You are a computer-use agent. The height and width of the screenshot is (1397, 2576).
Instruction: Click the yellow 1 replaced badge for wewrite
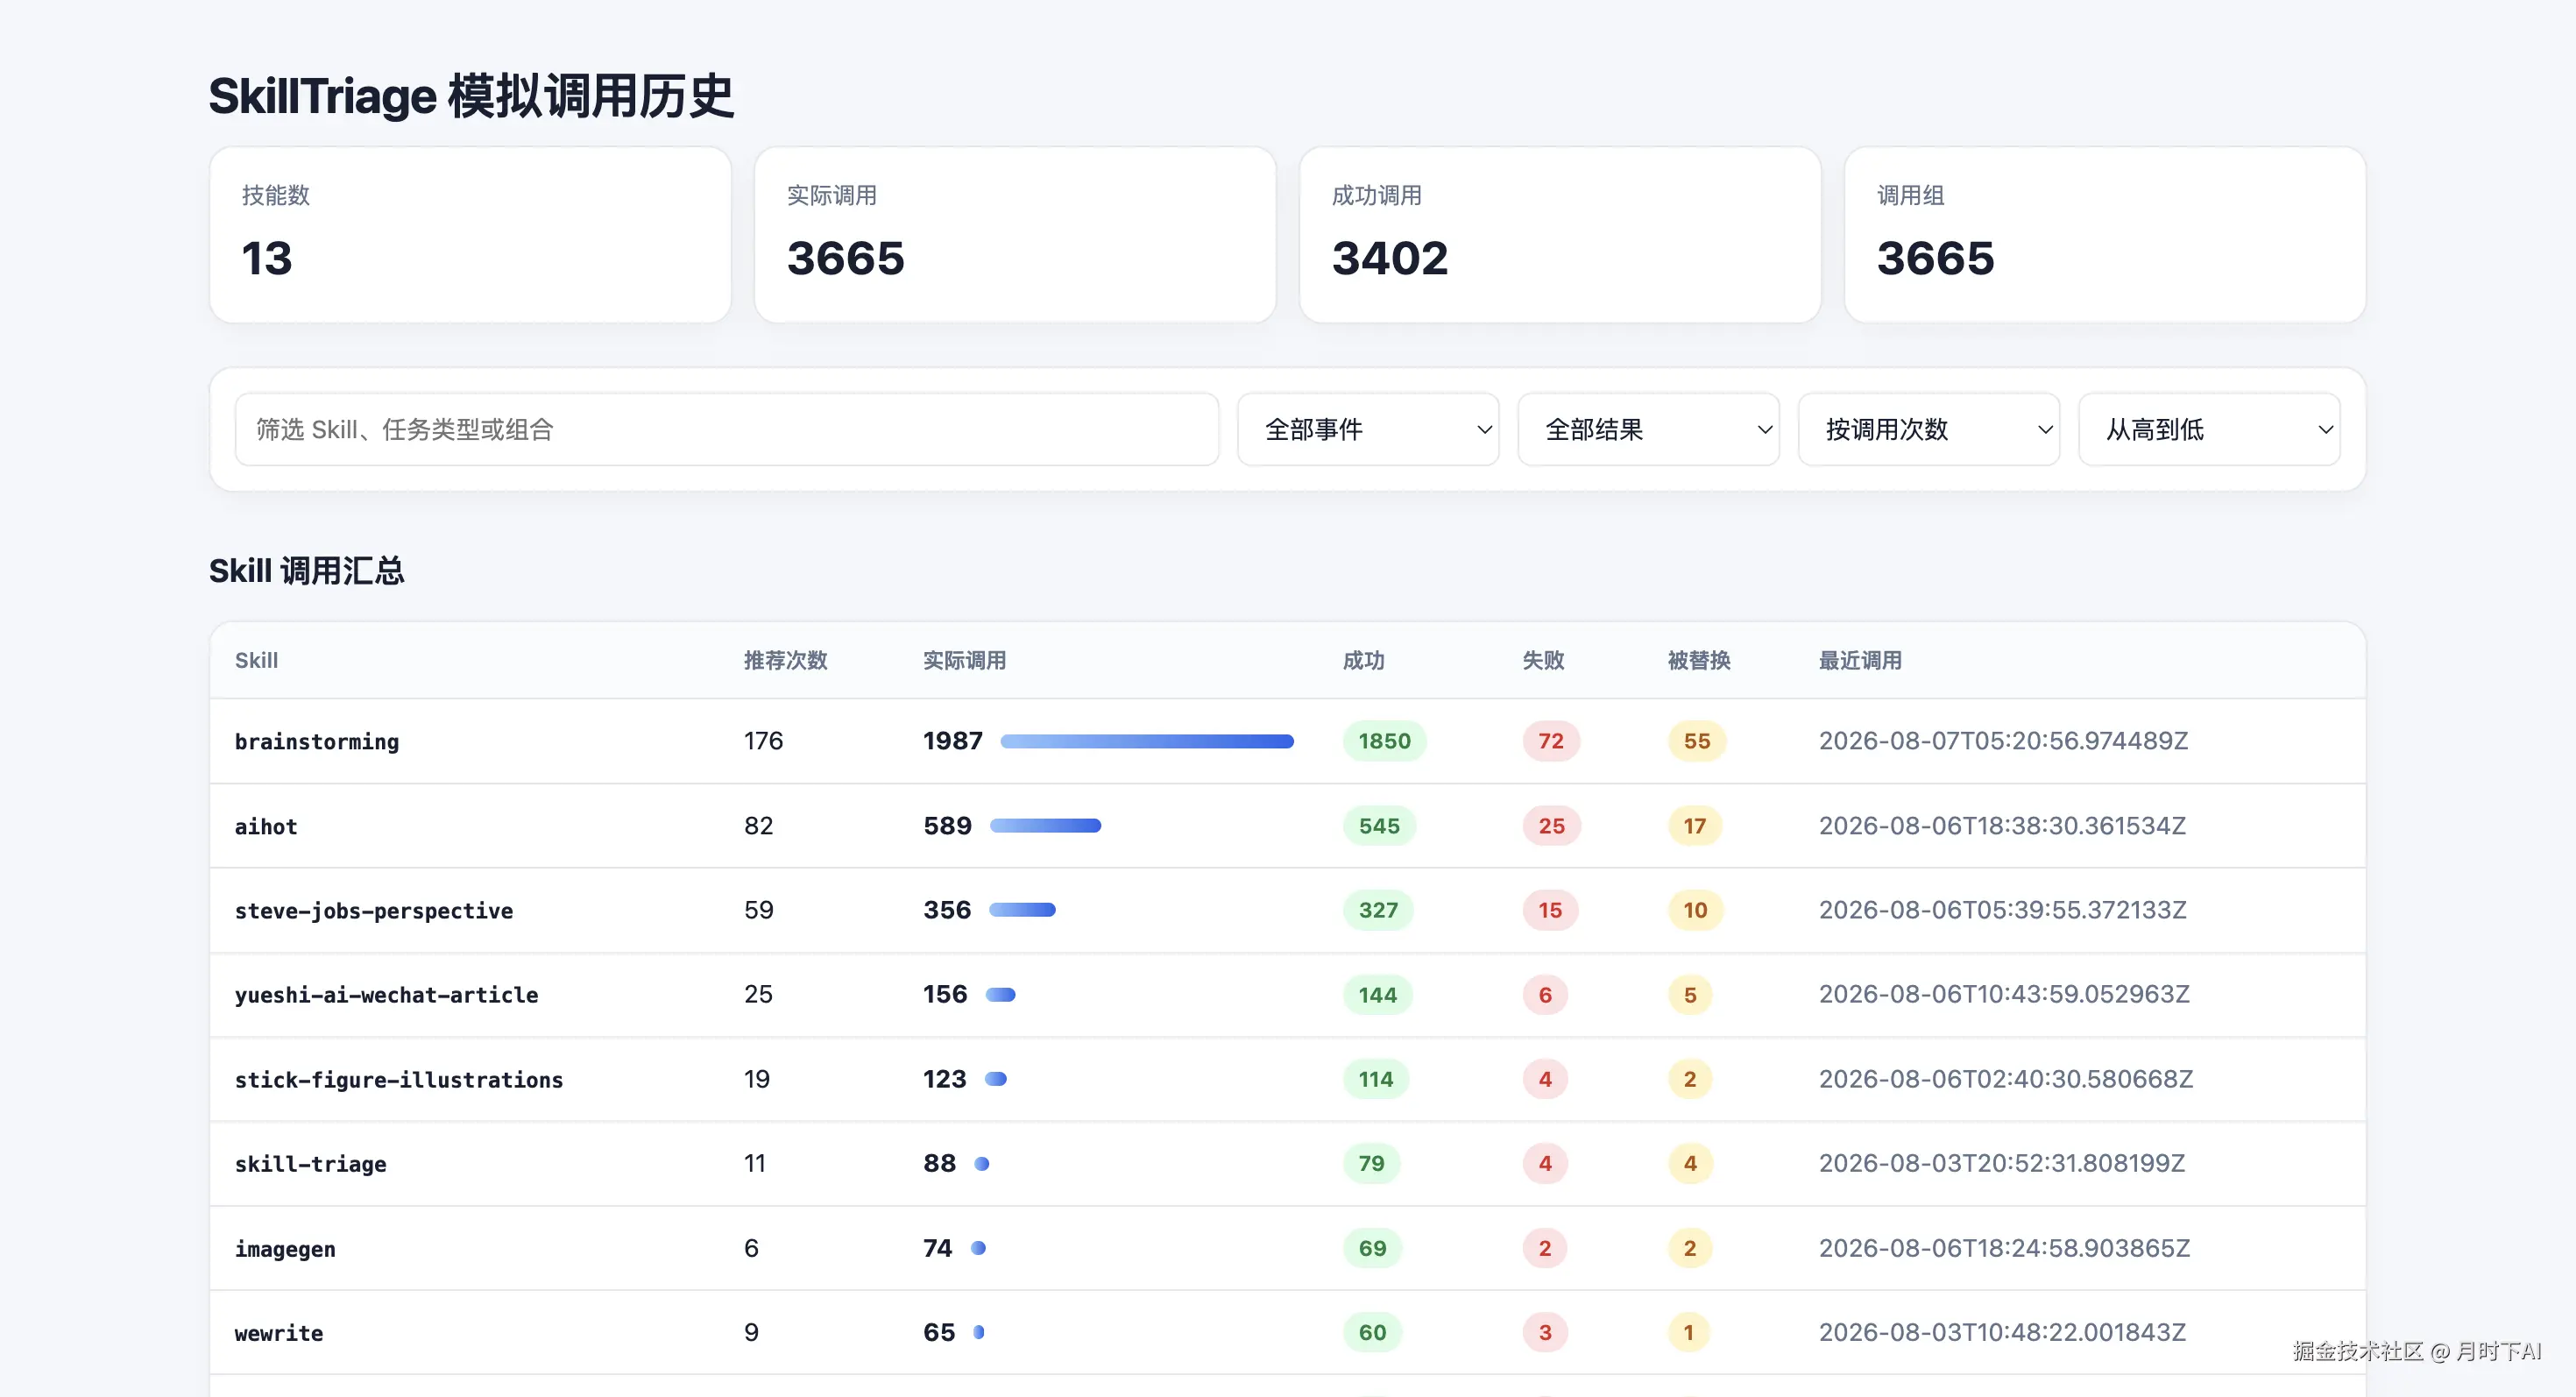click(x=1689, y=1332)
